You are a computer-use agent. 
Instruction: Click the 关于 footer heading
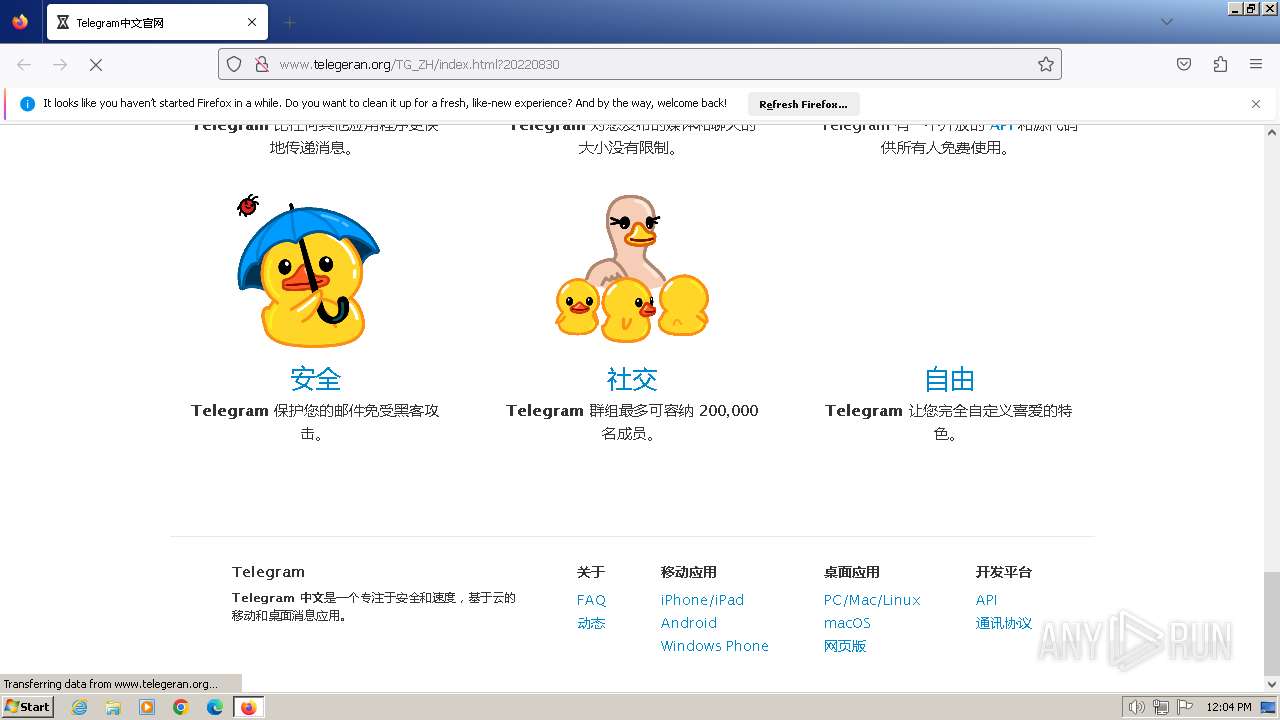(591, 572)
